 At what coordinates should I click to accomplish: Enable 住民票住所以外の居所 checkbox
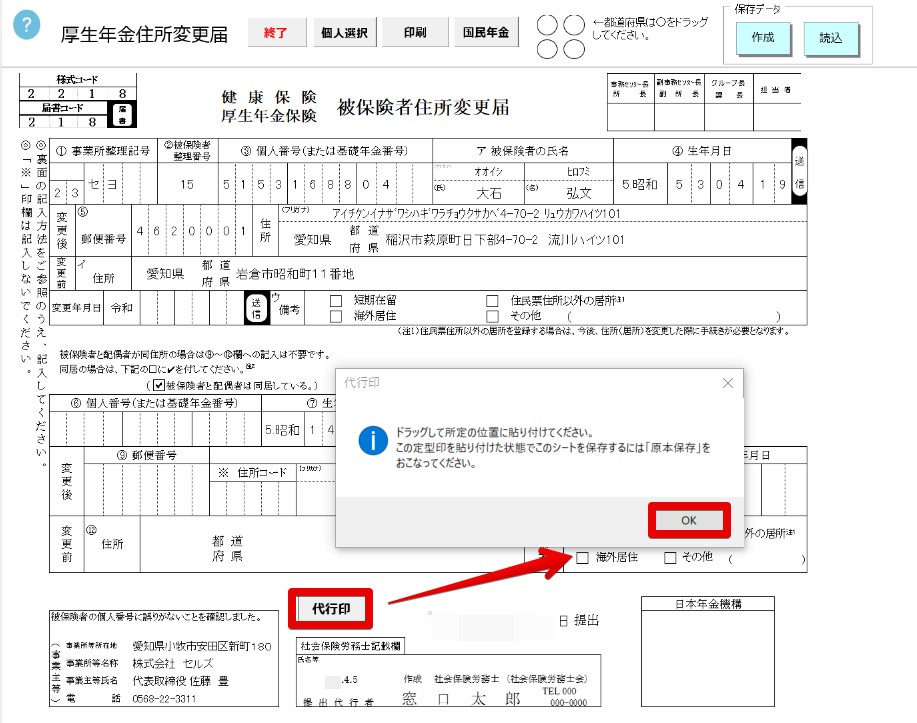(x=492, y=301)
